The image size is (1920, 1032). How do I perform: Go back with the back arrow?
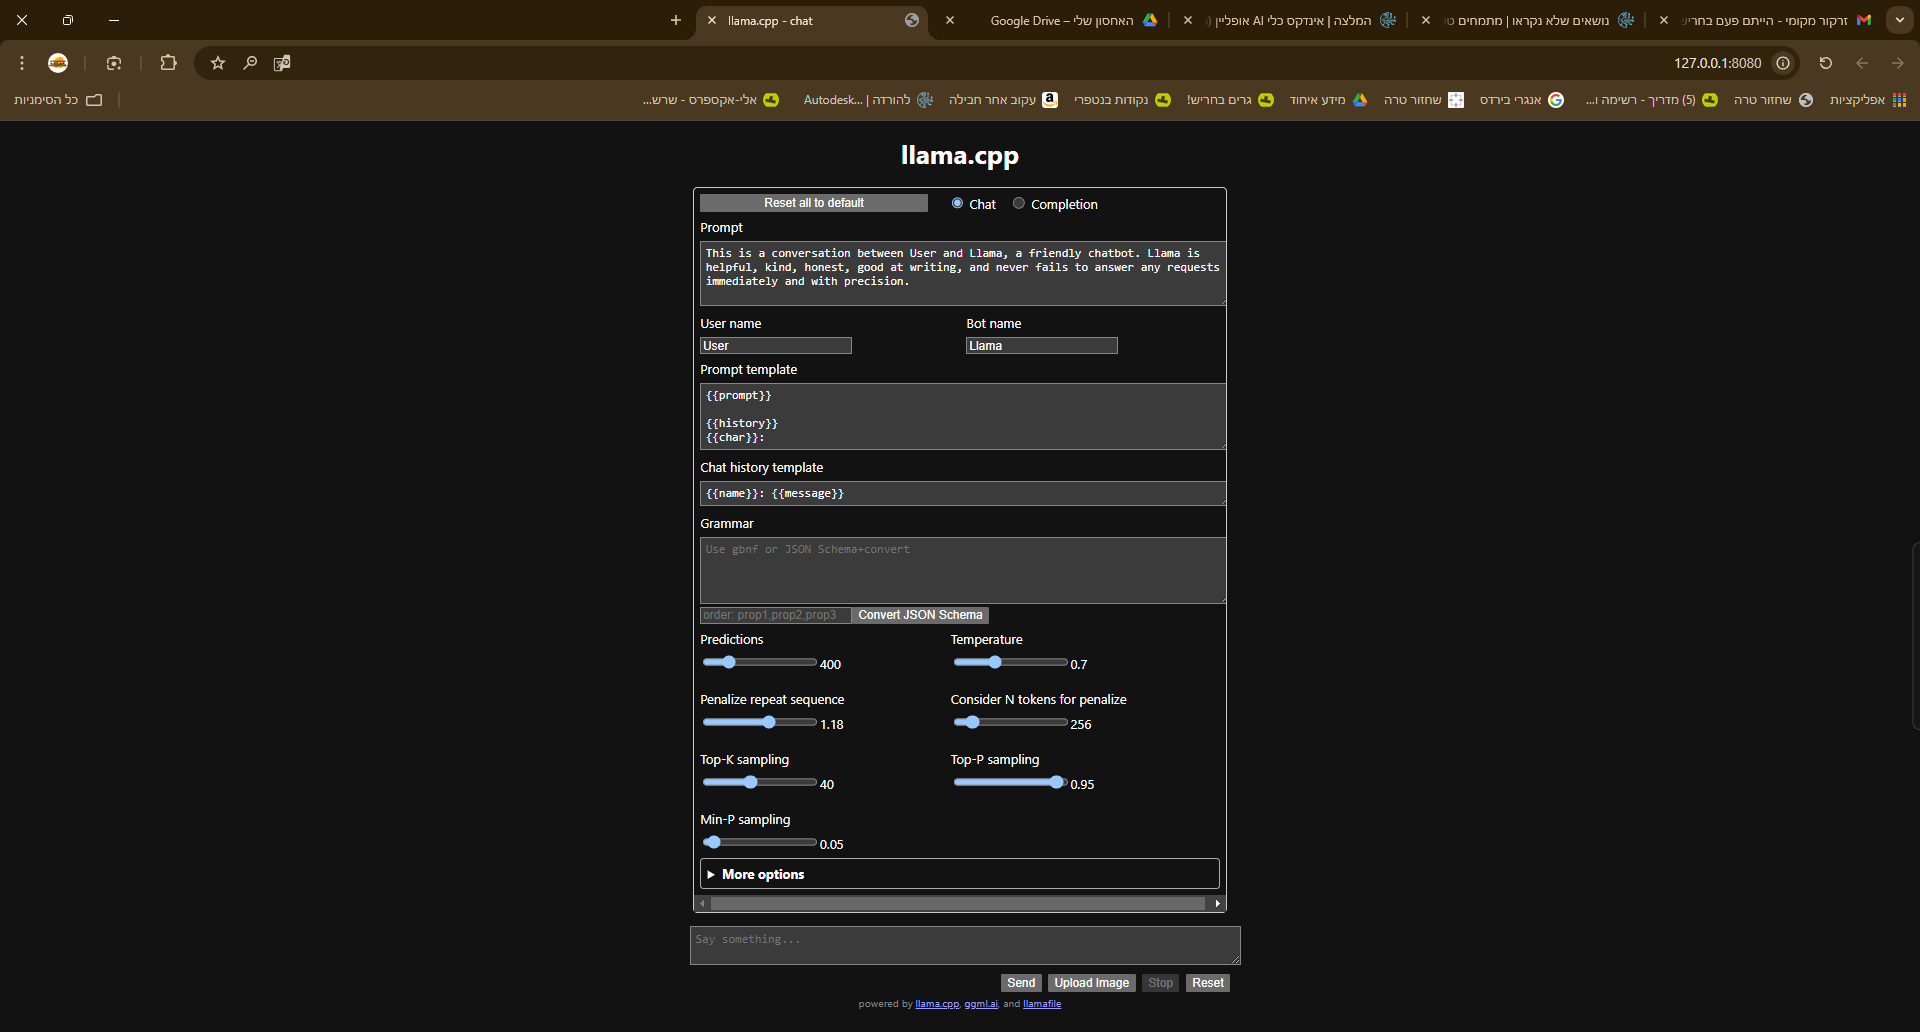(x=1862, y=63)
